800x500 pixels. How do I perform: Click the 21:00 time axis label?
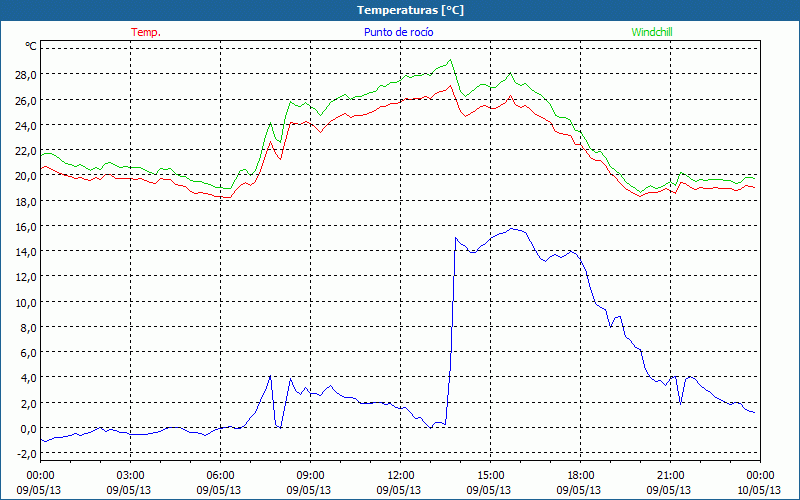pos(670,476)
